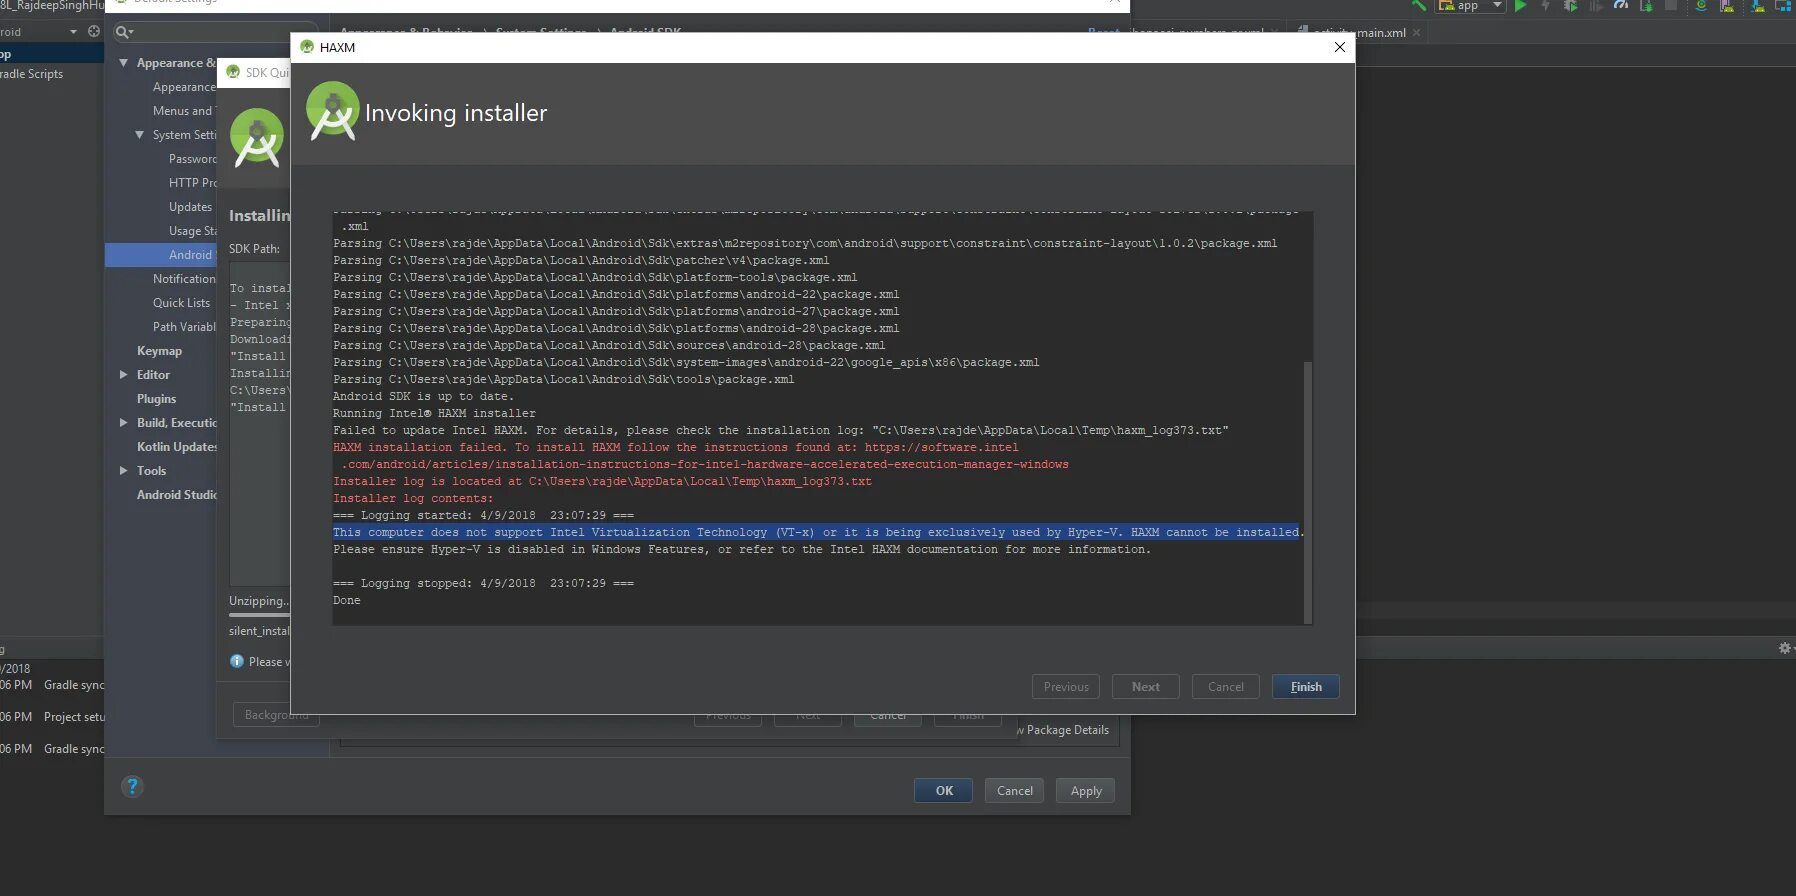Click the Make Project hammer icon
This screenshot has width=1796, height=896.
pos(1419,6)
